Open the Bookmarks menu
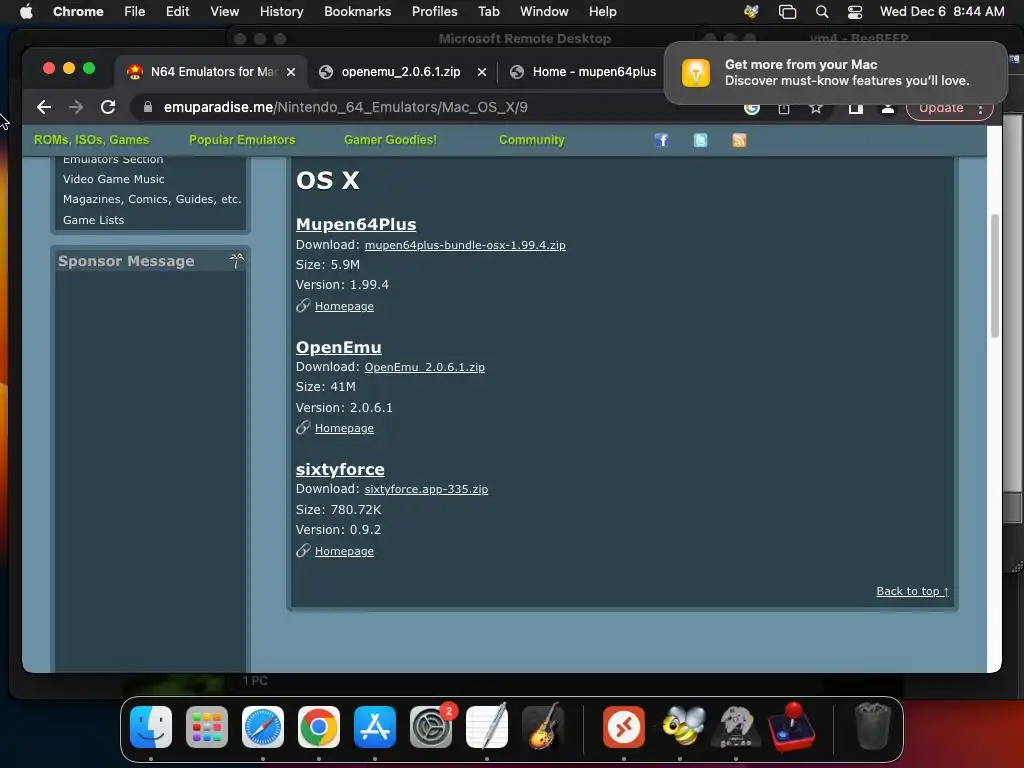1024x768 pixels. (x=358, y=12)
